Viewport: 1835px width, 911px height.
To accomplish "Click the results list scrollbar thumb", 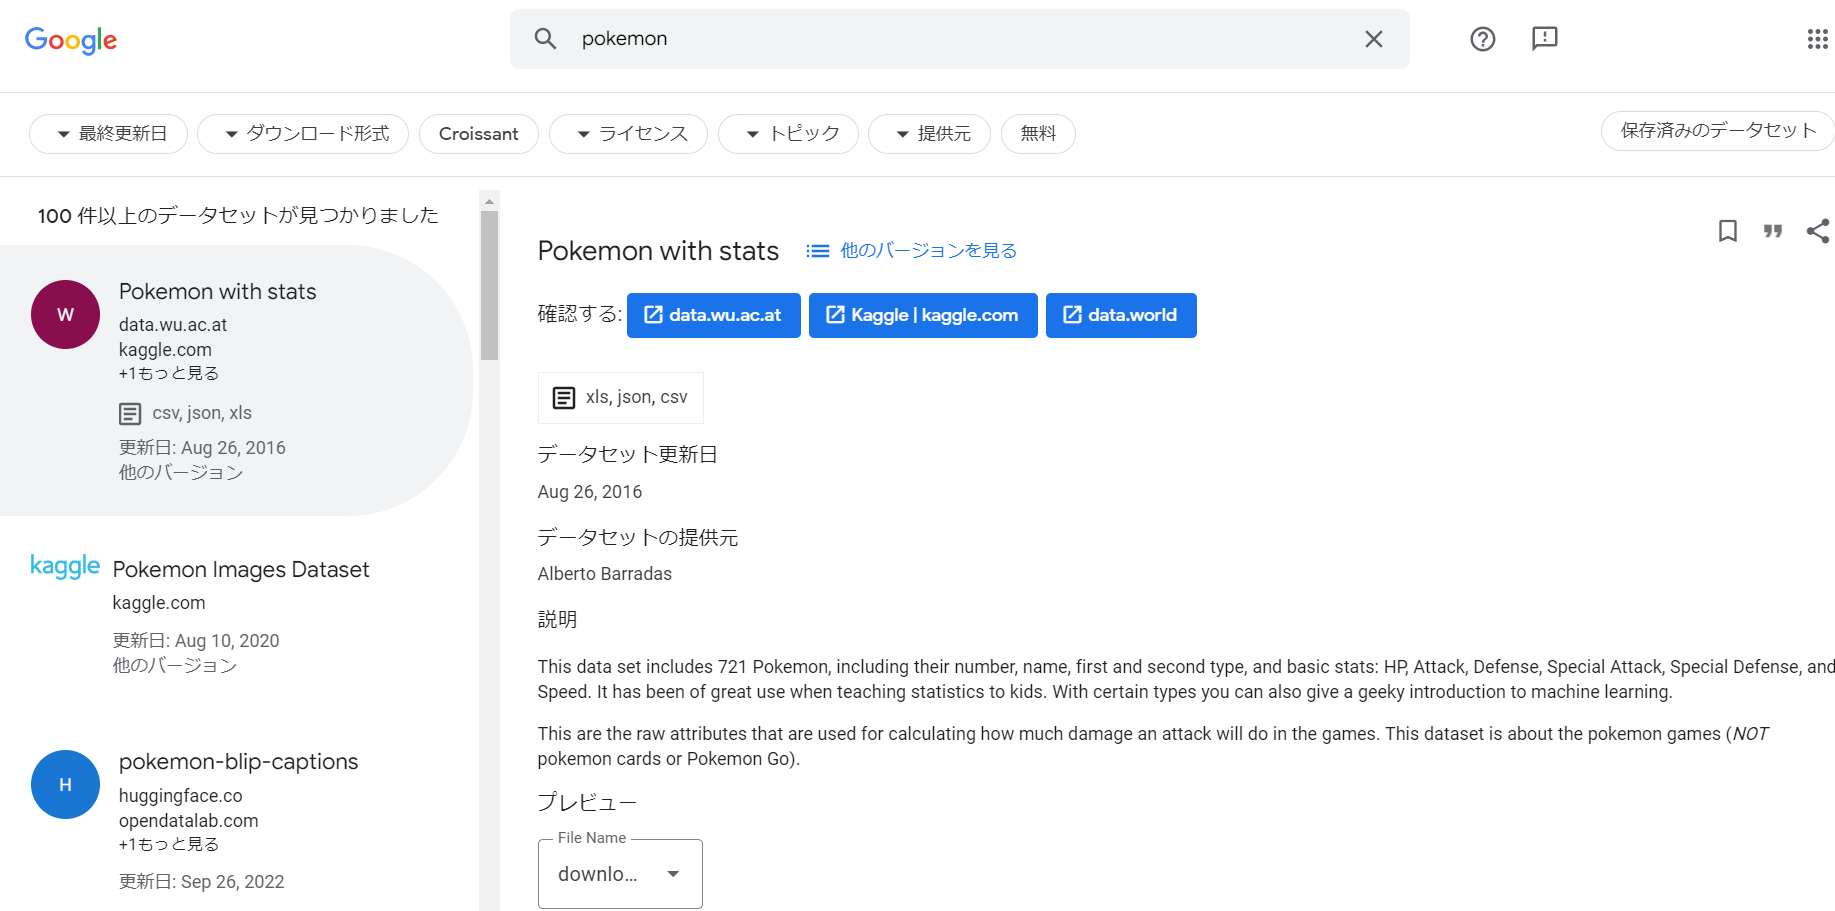I will [489, 285].
